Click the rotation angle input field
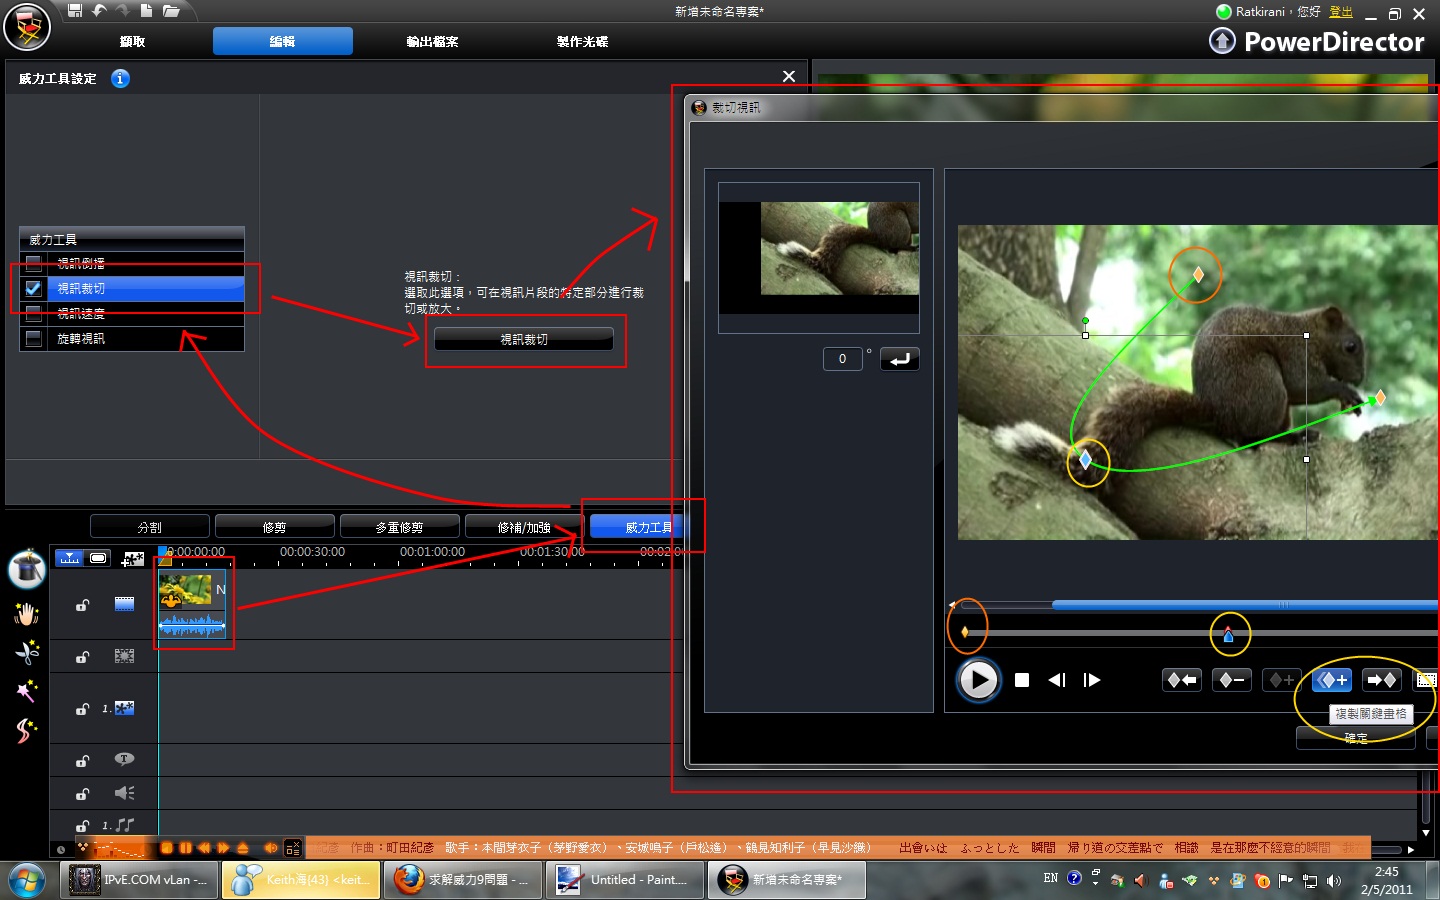The width and height of the screenshot is (1440, 900). (842, 359)
